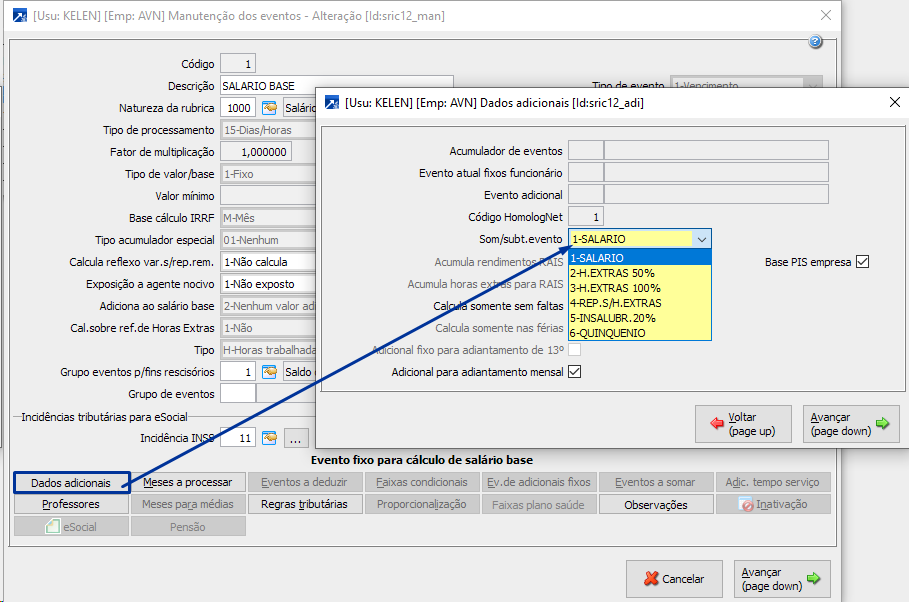Focus Evento adicional code field
This screenshot has height=602, width=909.
click(x=586, y=195)
